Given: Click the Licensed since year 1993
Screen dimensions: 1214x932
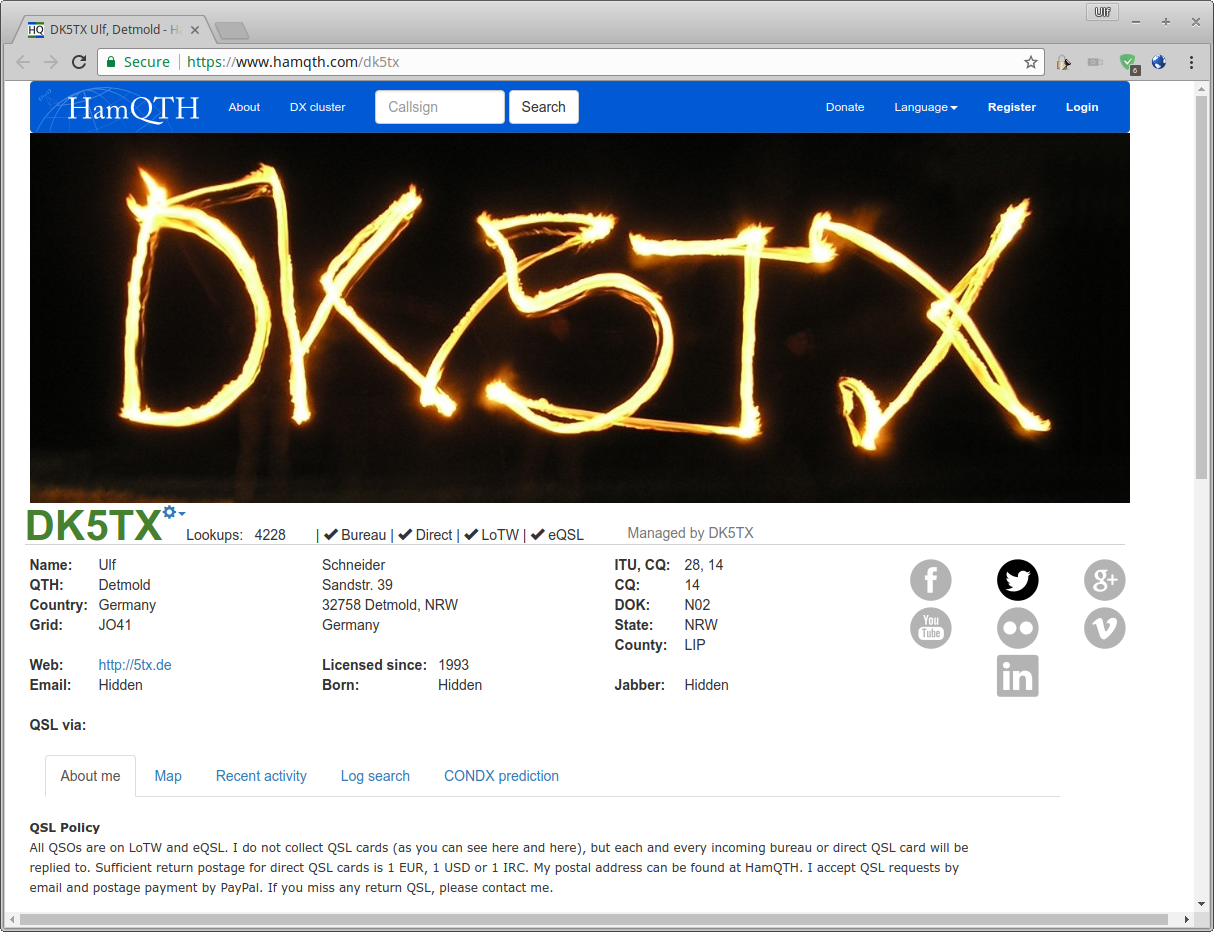Looking at the screenshot, I should (x=453, y=665).
